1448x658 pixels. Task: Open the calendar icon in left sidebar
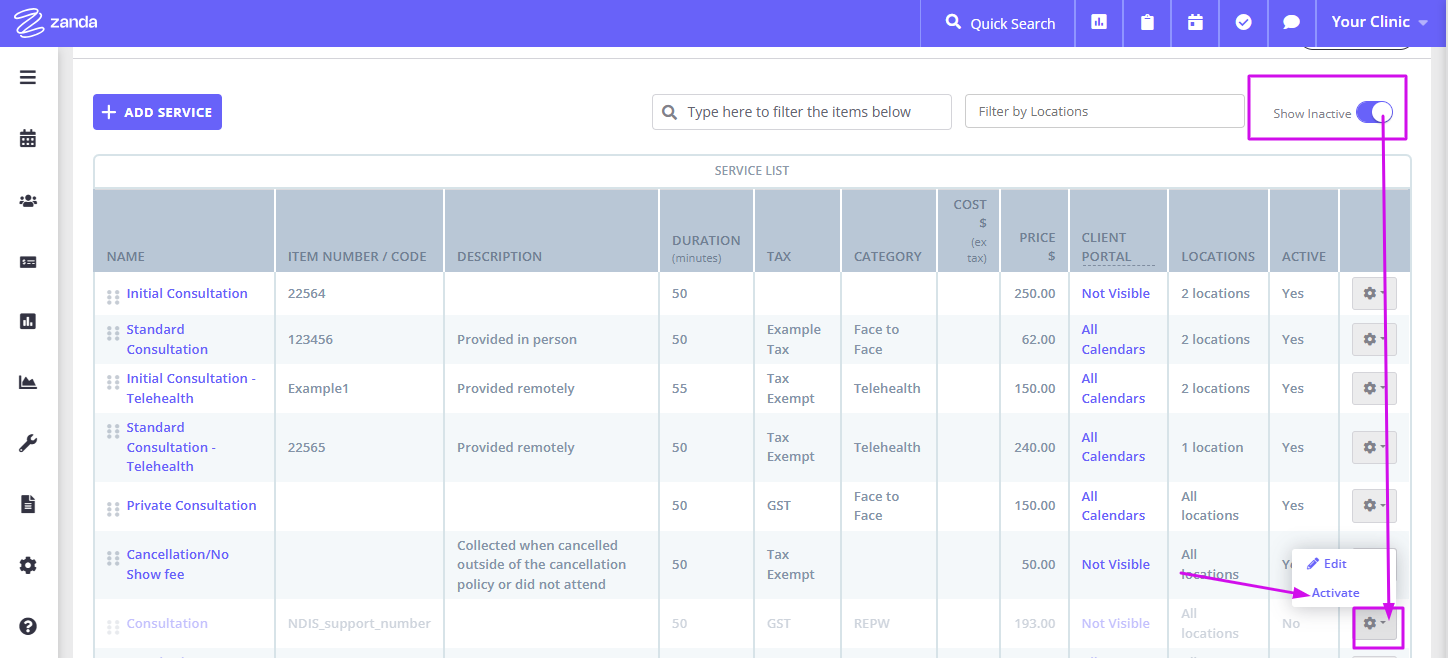tap(28, 139)
